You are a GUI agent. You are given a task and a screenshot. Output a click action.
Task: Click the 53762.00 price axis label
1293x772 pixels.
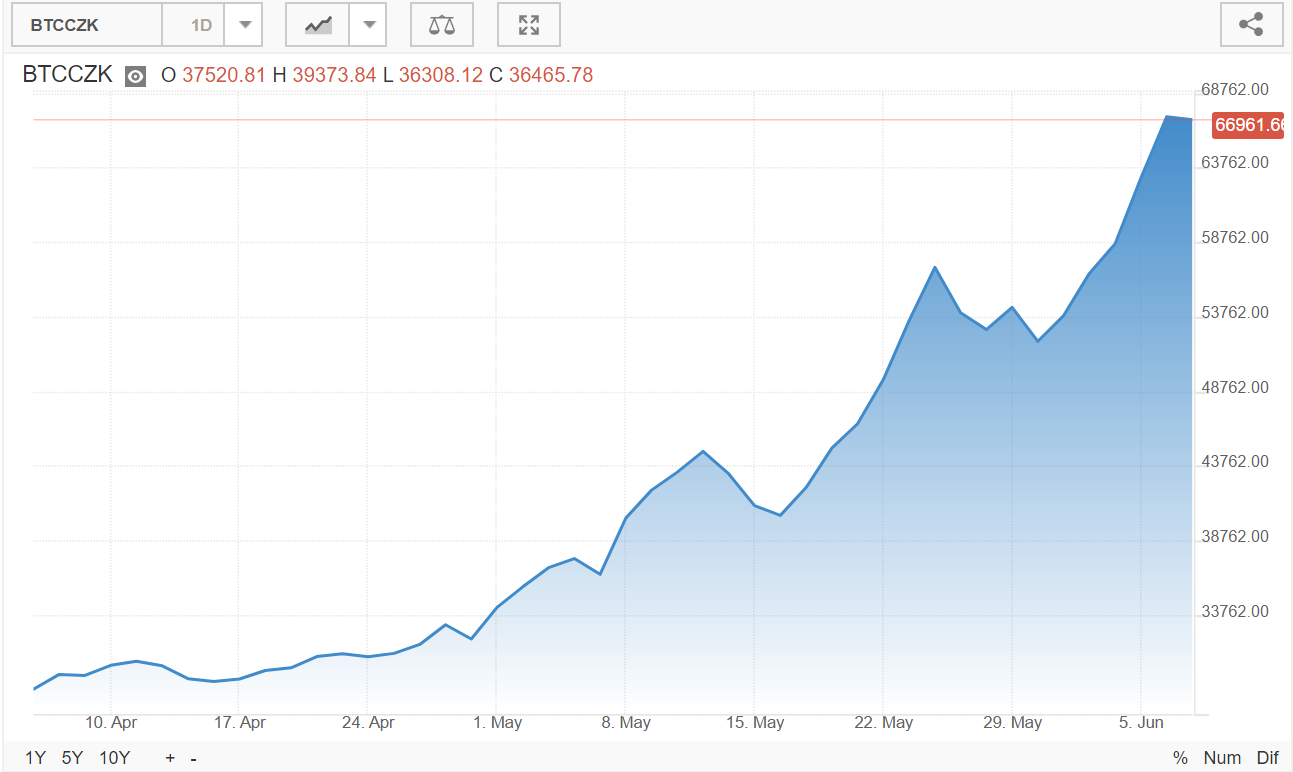tap(1234, 312)
